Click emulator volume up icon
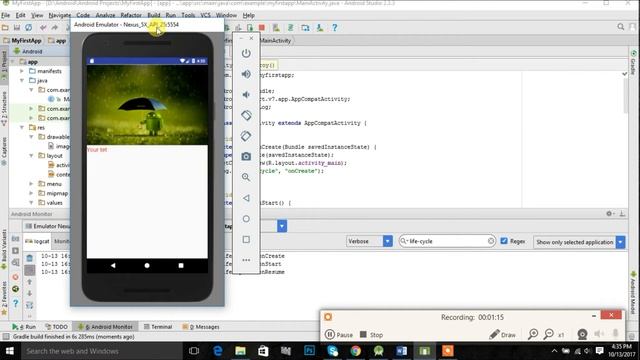640x360 pixels. 246,74
